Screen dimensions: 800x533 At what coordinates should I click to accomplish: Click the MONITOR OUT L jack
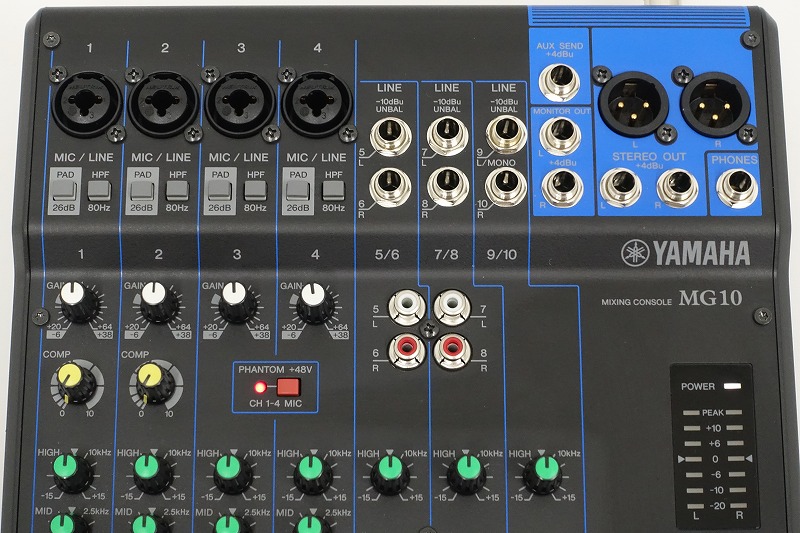click(561, 136)
